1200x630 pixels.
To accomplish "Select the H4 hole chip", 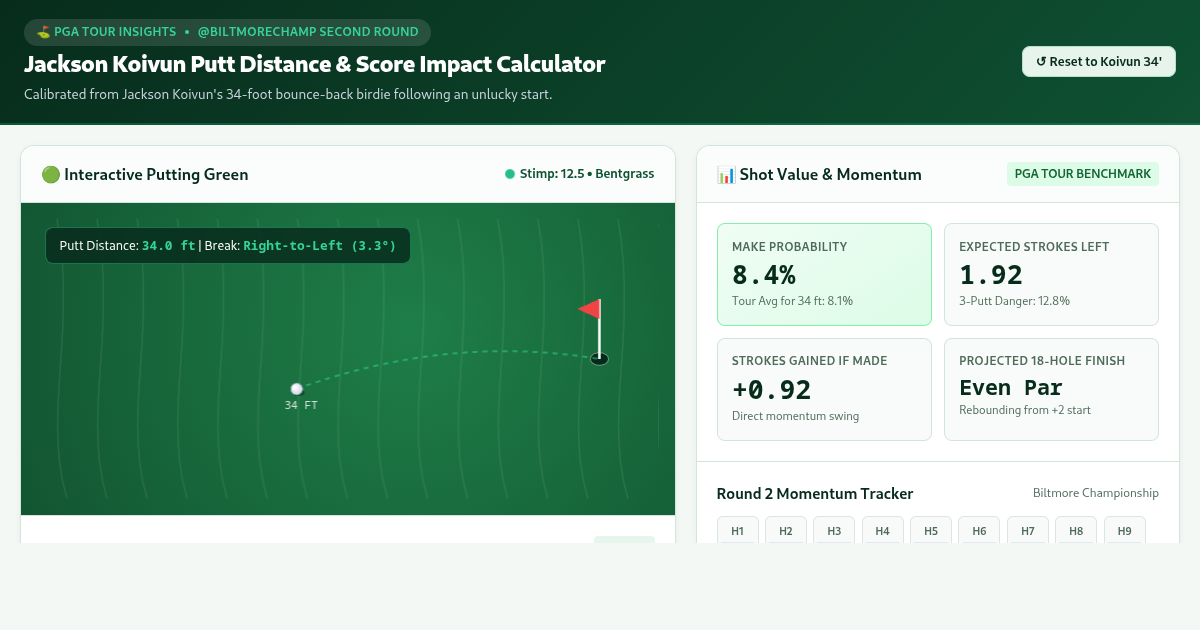I will 883,531.
